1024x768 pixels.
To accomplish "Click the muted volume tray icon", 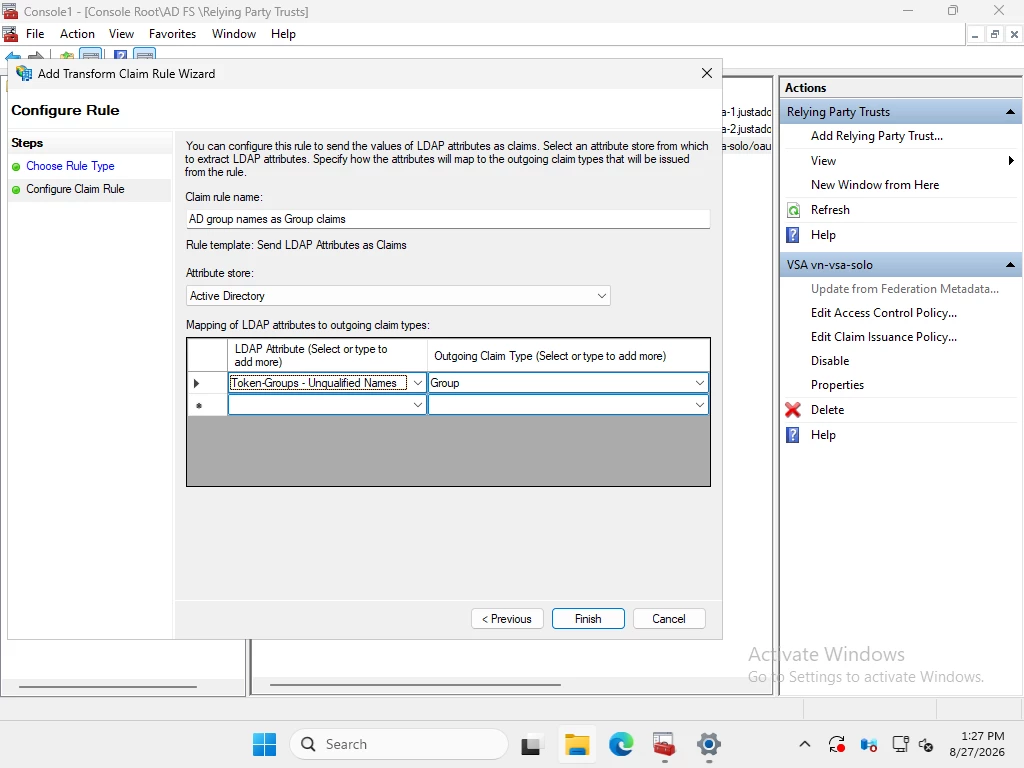I will (x=926, y=744).
